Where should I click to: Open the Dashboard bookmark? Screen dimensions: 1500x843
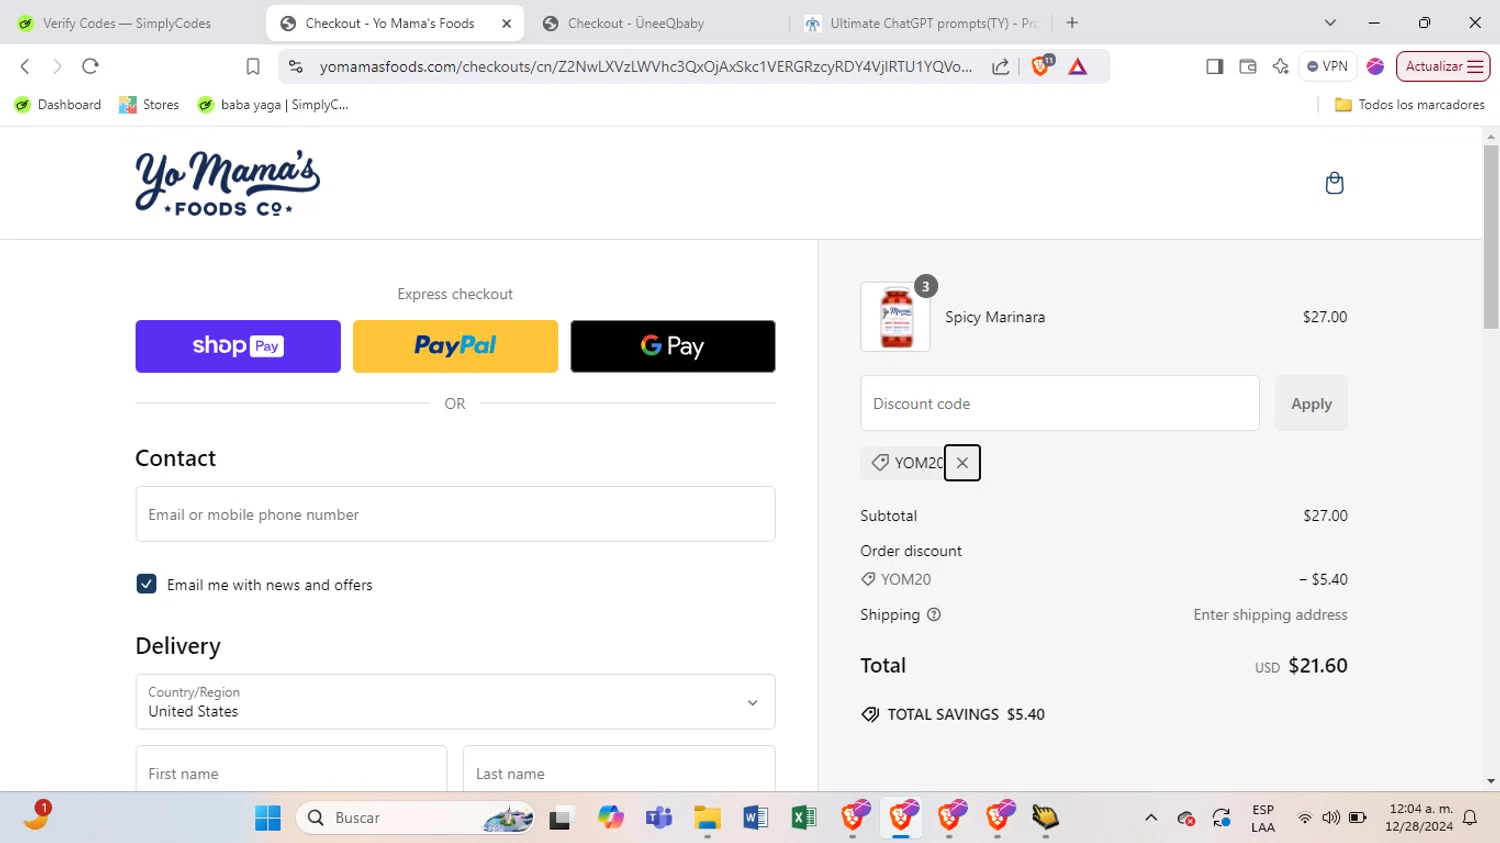click(58, 105)
